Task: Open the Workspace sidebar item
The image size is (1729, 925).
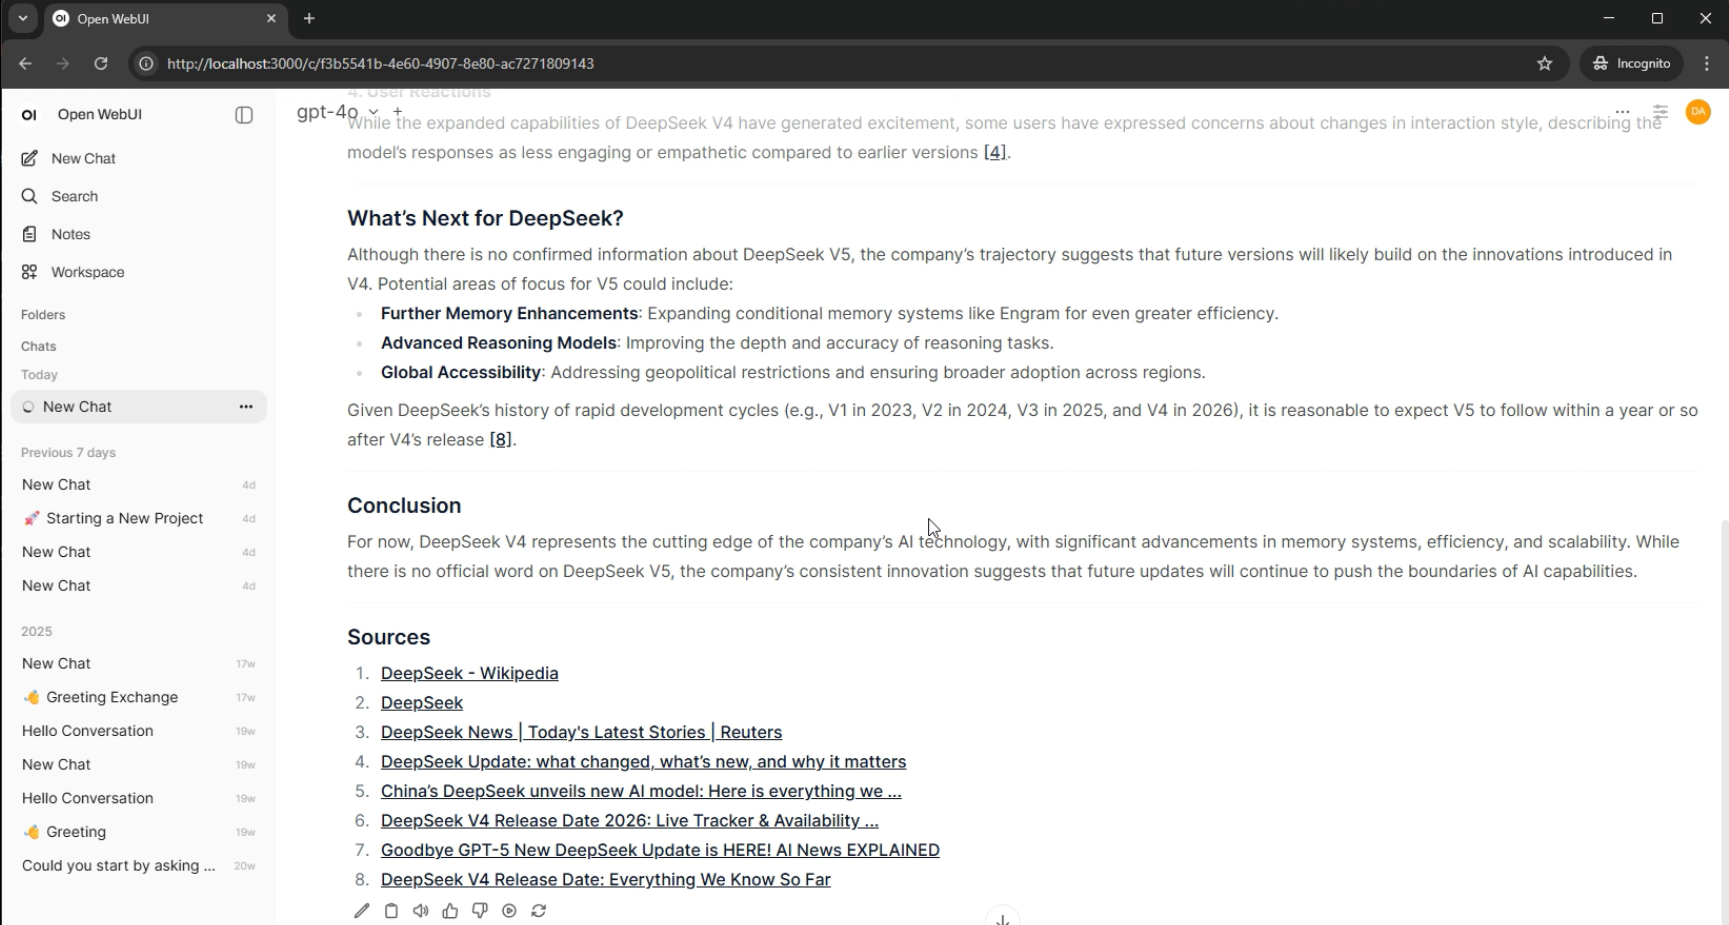Action: [x=138, y=272]
